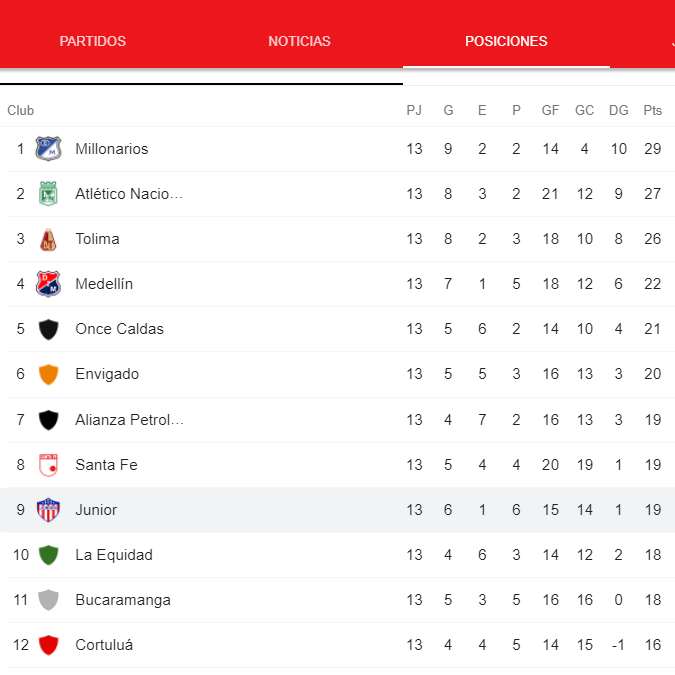Click the gray Bucaramanga shield
Viewport: 675px width, 675px height.
(x=48, y=600)
